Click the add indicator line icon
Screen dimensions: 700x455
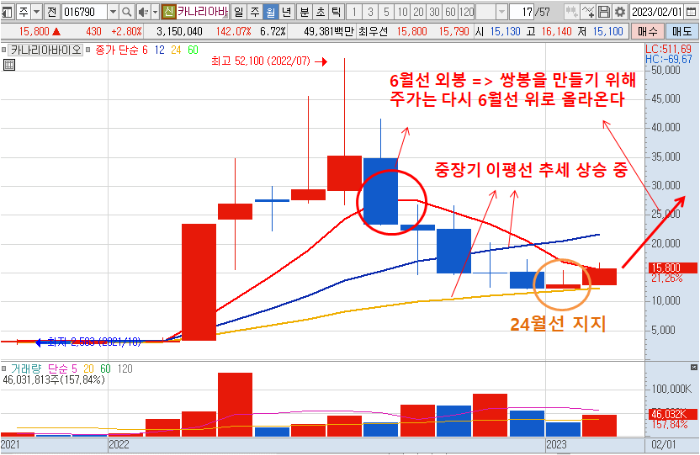pyautogui.click(x=588, y=12)
